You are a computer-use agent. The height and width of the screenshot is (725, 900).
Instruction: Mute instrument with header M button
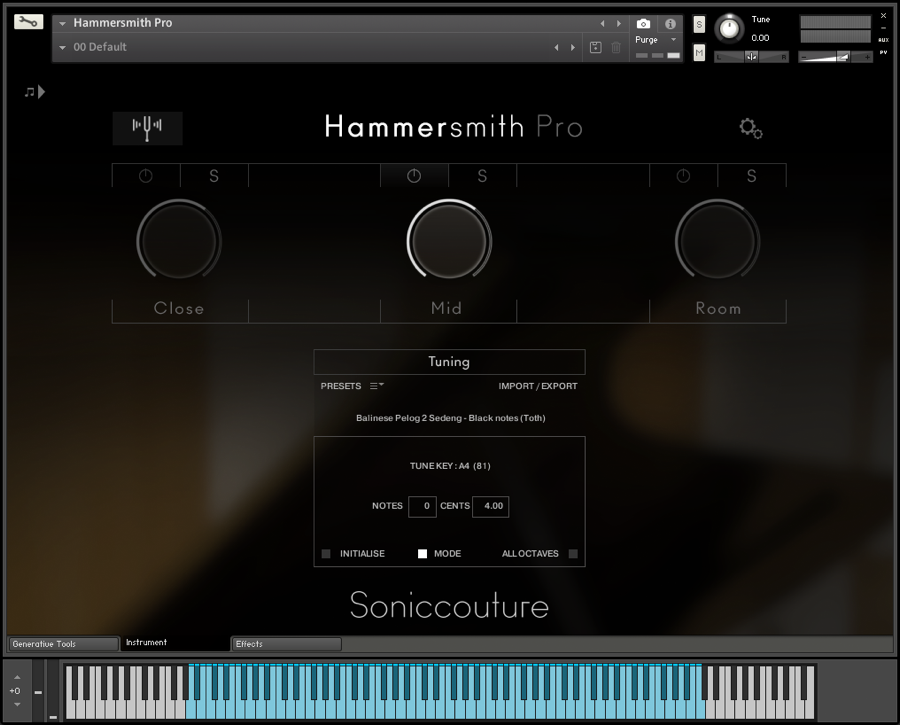pyautogui.click(x=699, y=53)
